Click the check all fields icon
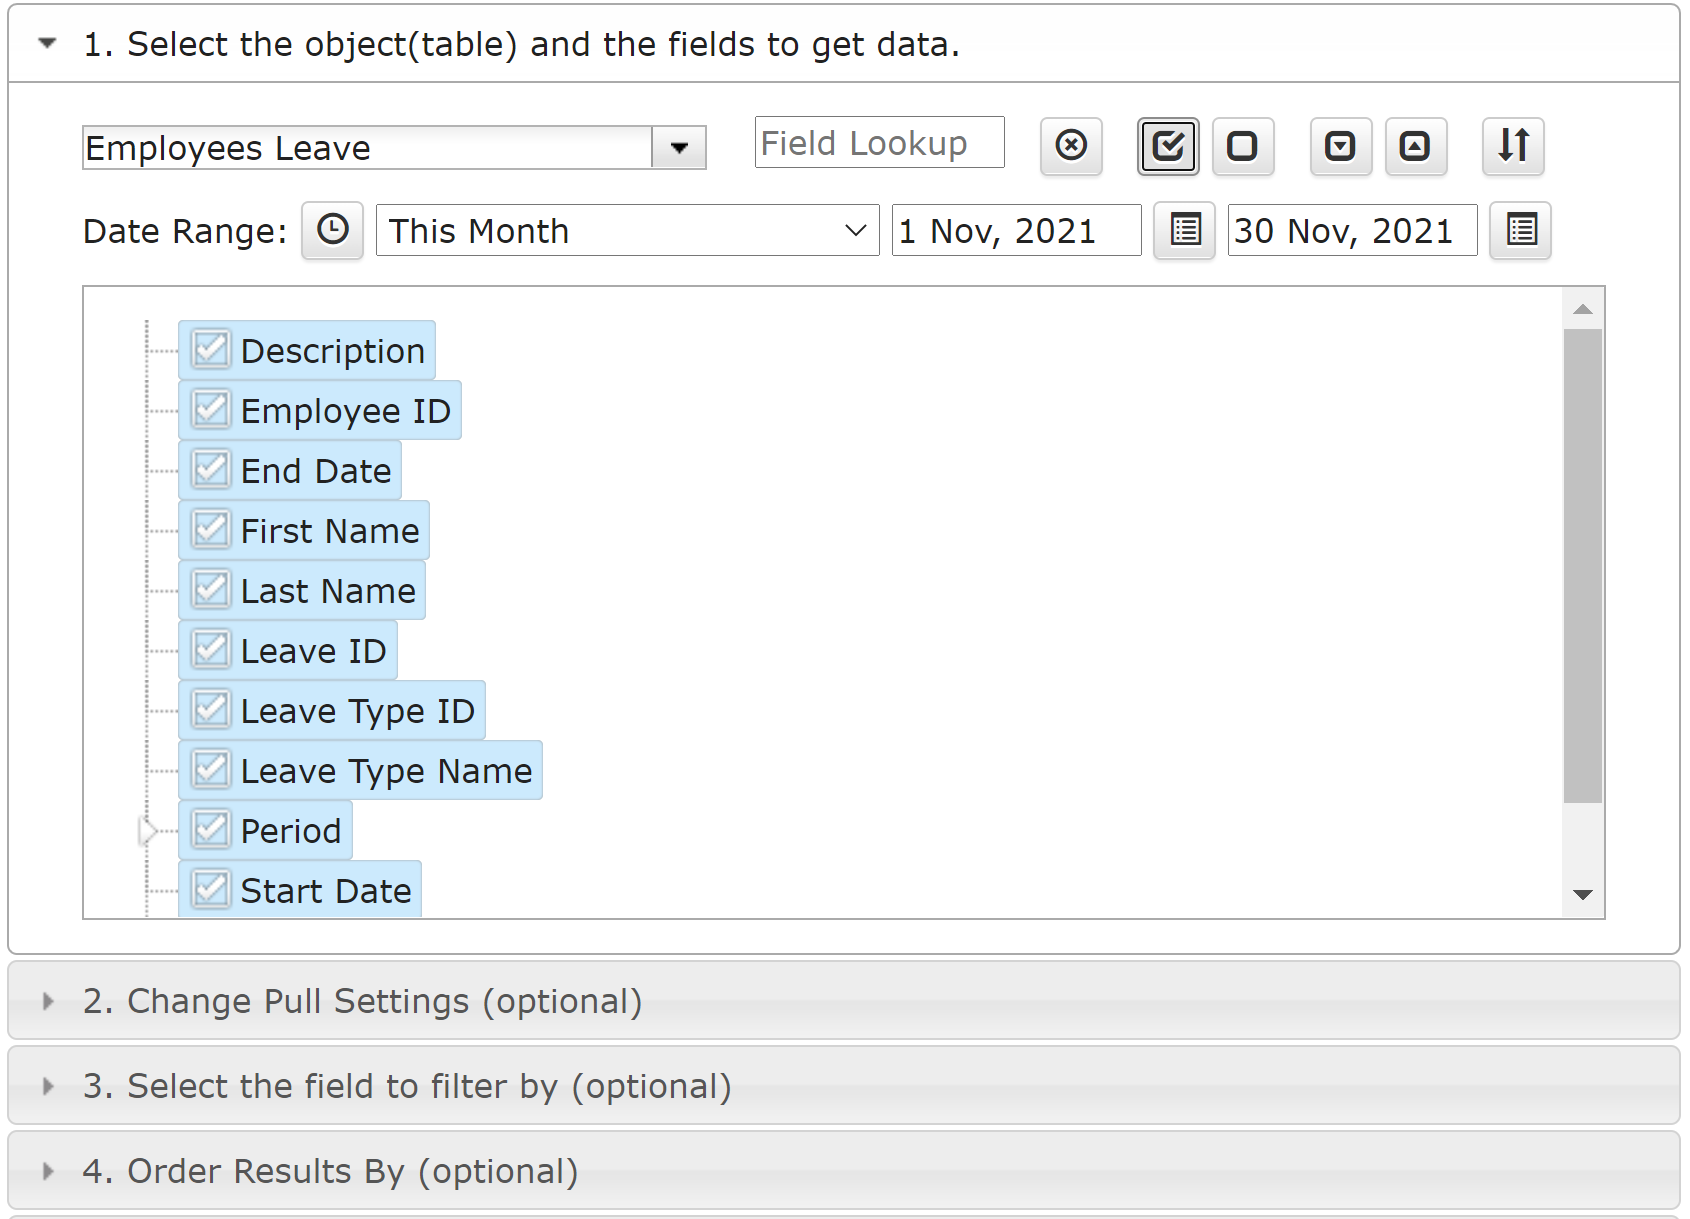Viewport: 1690px width, 1219px height. tap(1168, 146)
